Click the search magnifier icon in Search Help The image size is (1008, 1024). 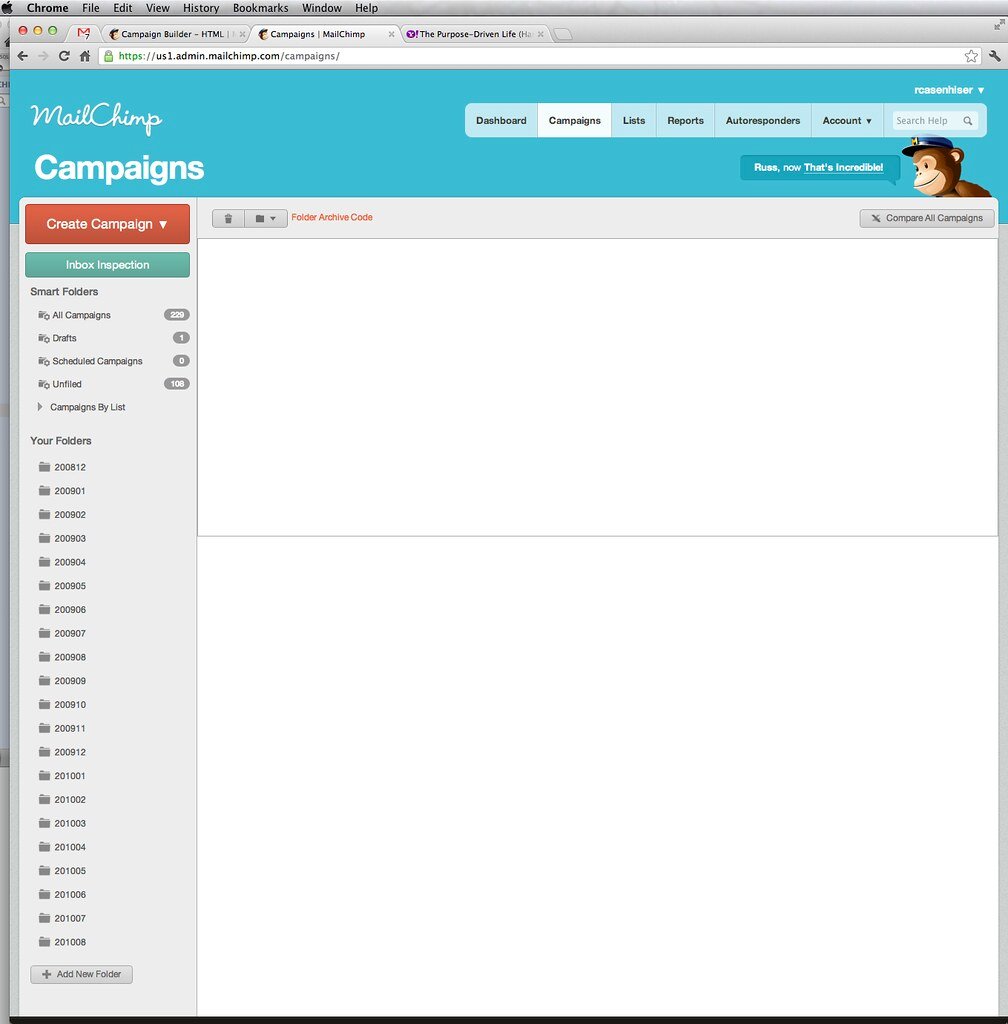click(967, 121)
